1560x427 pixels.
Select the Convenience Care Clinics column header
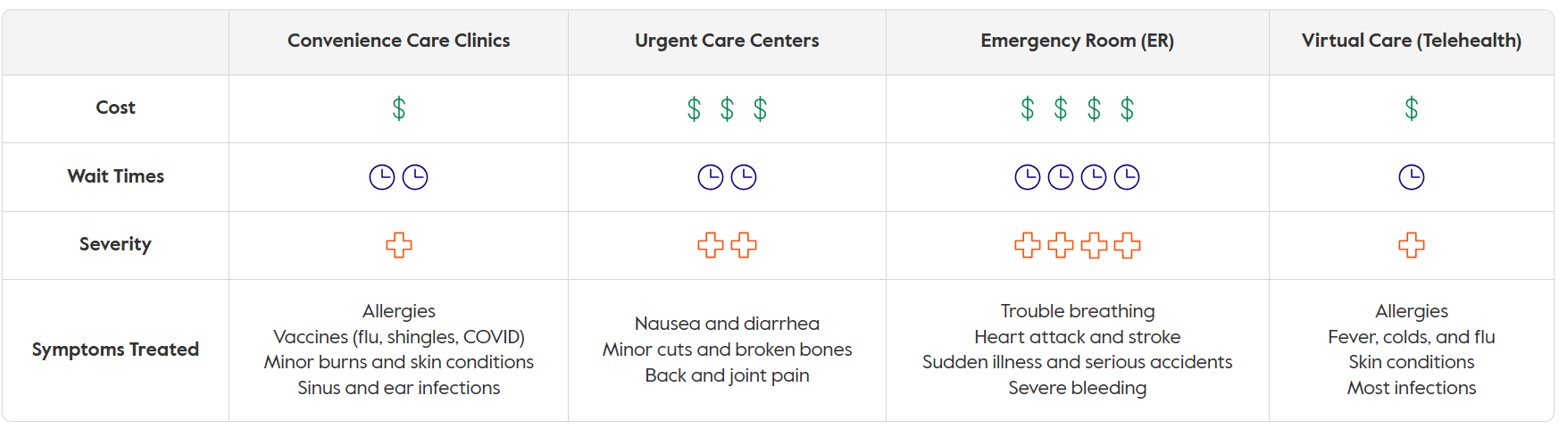(x=399, y=41)
